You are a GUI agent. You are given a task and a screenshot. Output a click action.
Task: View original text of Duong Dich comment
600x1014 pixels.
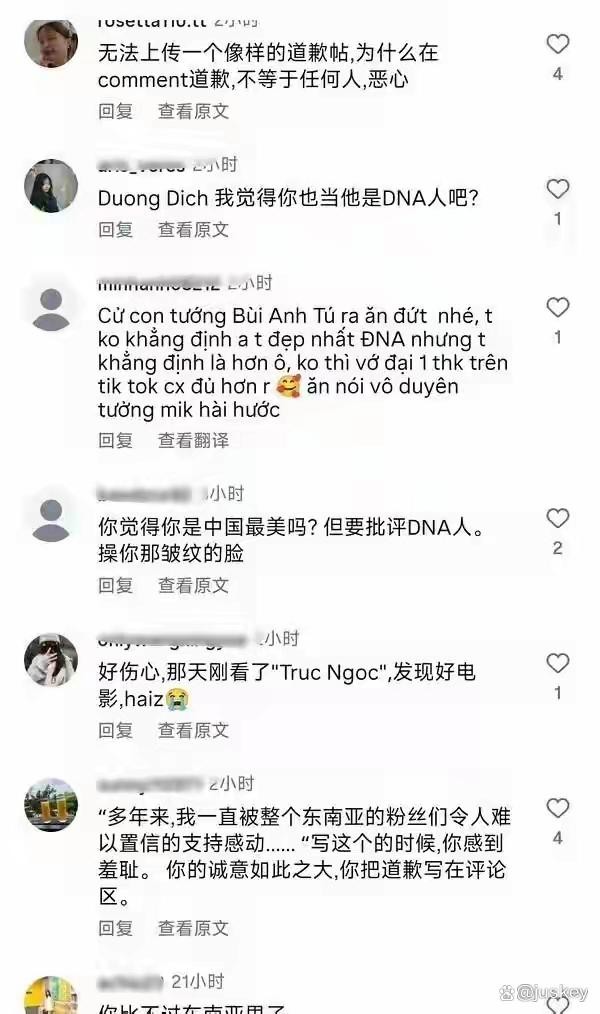click(x=193, y=230)
